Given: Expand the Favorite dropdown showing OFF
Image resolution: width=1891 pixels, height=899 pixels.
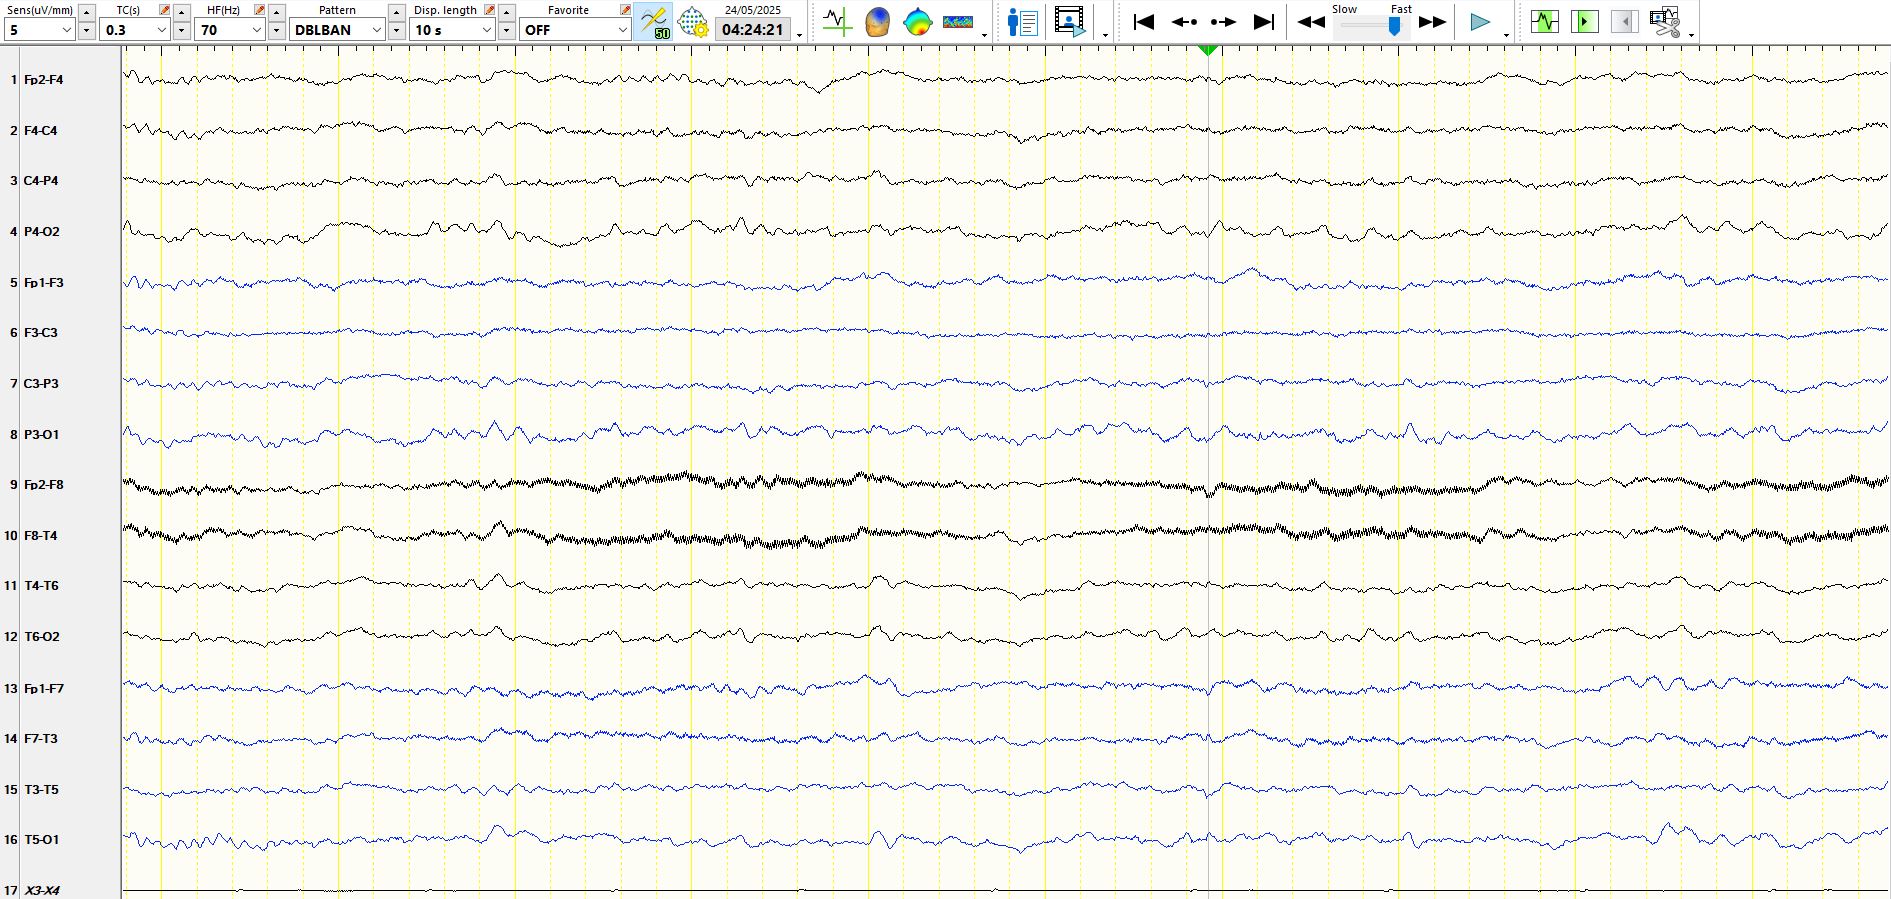Looking at the screenshot, I should (x=621, y=30).
